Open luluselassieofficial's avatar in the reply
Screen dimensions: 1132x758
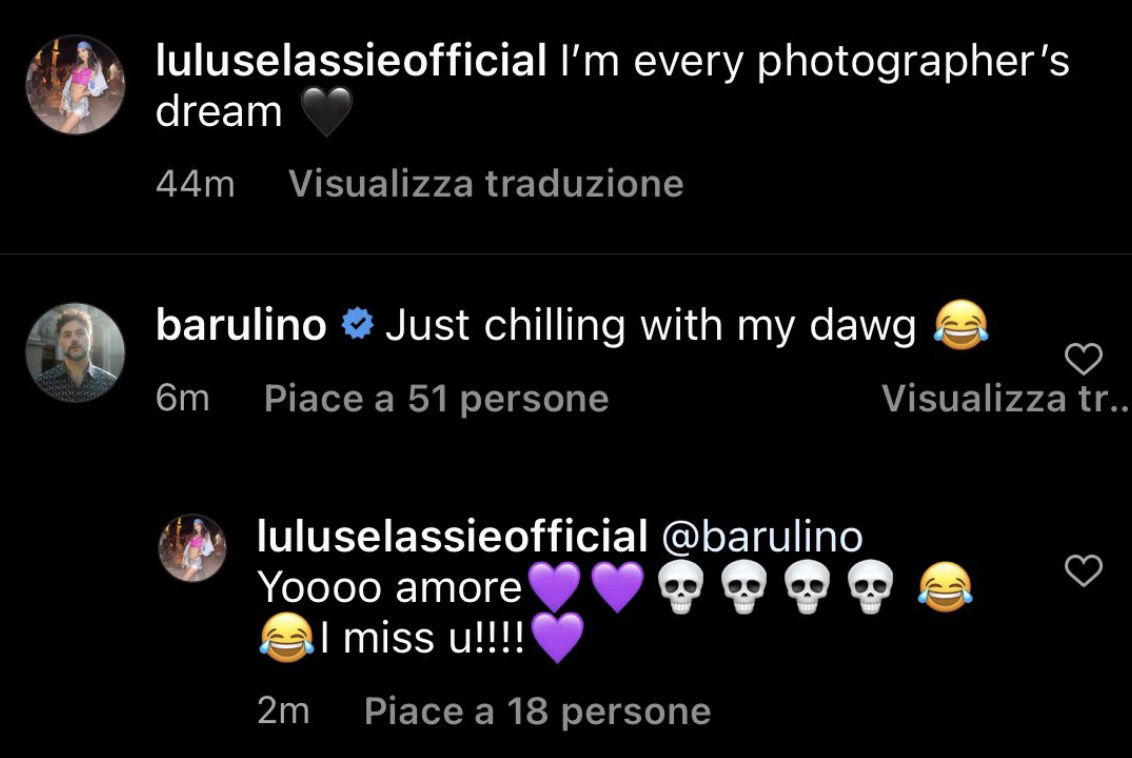coord(192,548)
